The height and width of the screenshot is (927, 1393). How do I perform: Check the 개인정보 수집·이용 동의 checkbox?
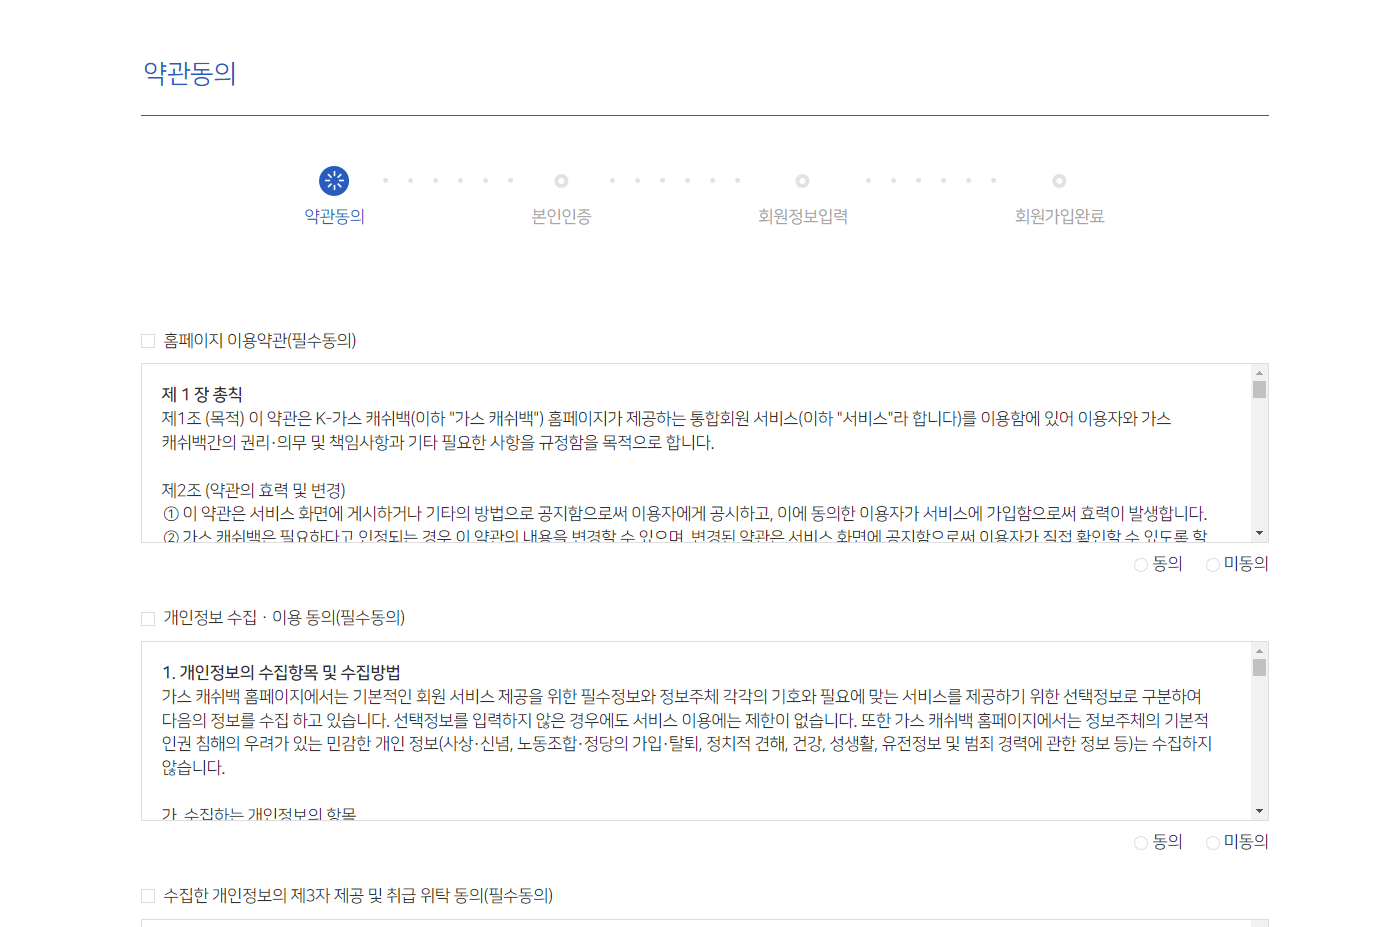pyautogui.click(x=146, y=618)
